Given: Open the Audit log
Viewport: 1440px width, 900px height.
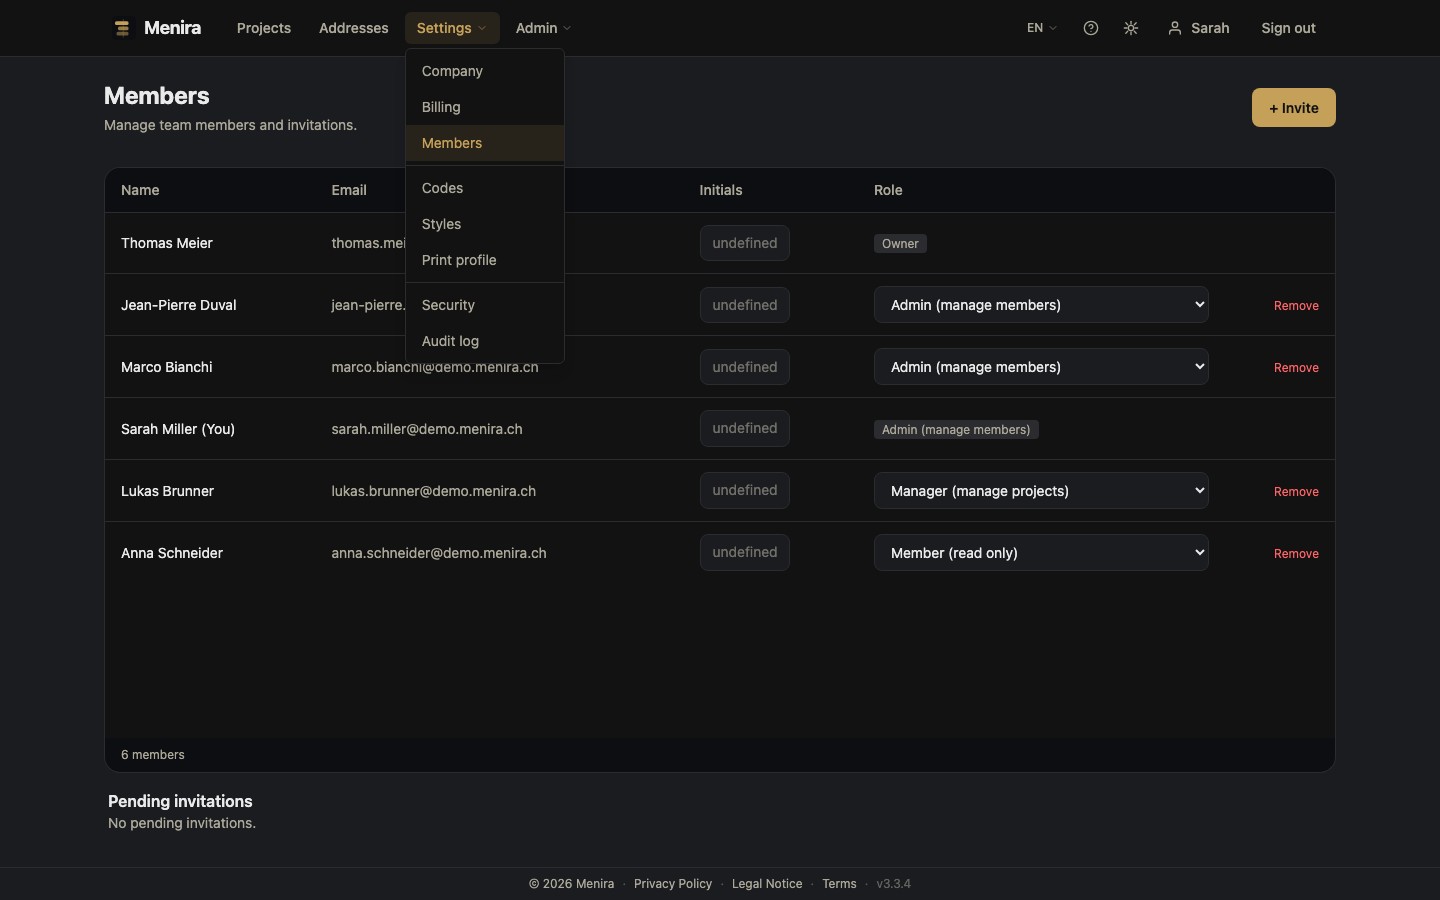Looking at the screenshot, I should click(x=485, y=341).
